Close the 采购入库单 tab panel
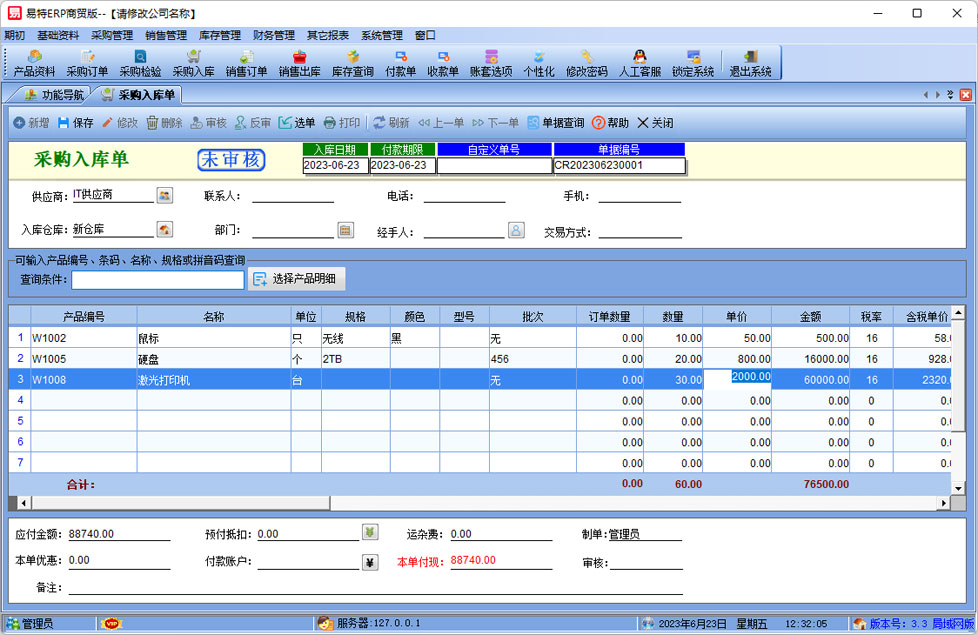 (x=965, y=95)
